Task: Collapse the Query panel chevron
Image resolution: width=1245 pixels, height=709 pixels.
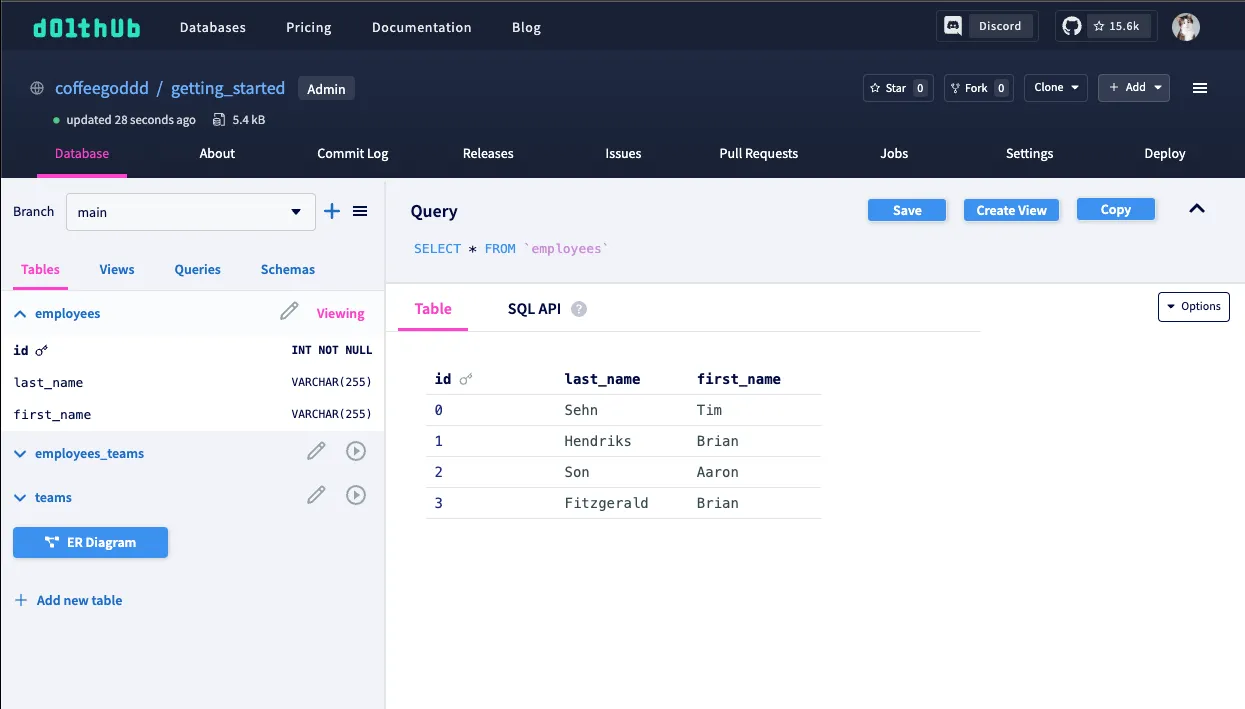Action: pyautogui.click(x=1197, y=209)
